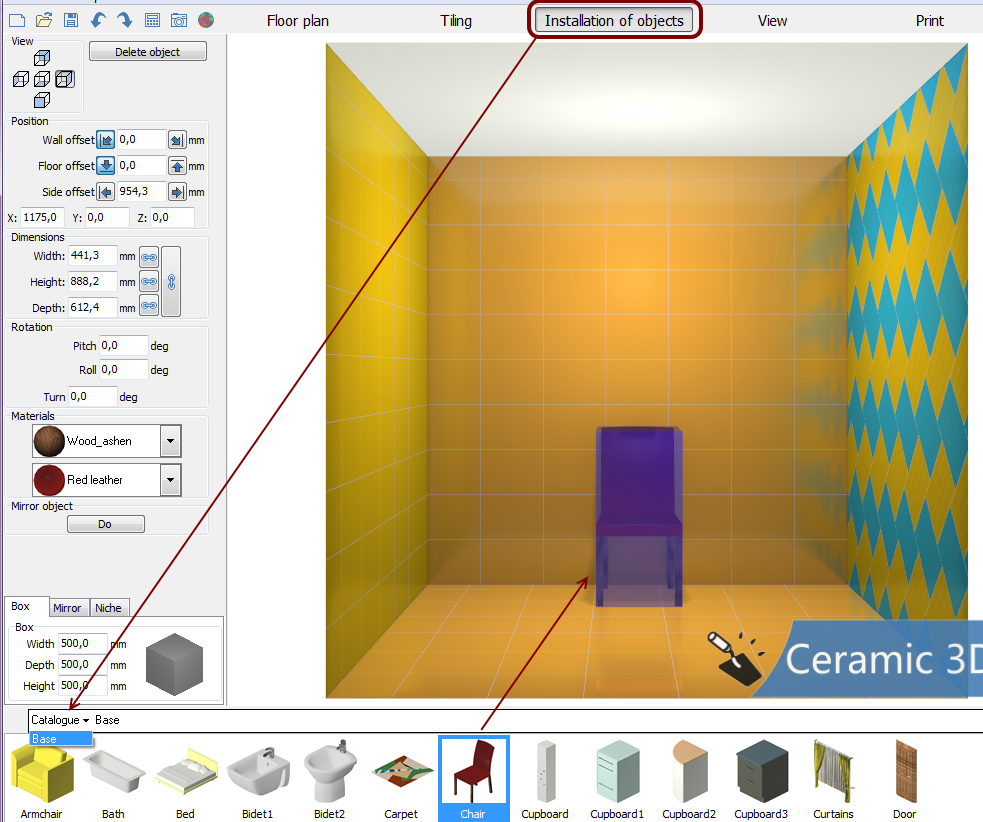Screen dimensions: 983x822
Task: Switch to Installation of objects tab
Action: click(x=614, y=21)
